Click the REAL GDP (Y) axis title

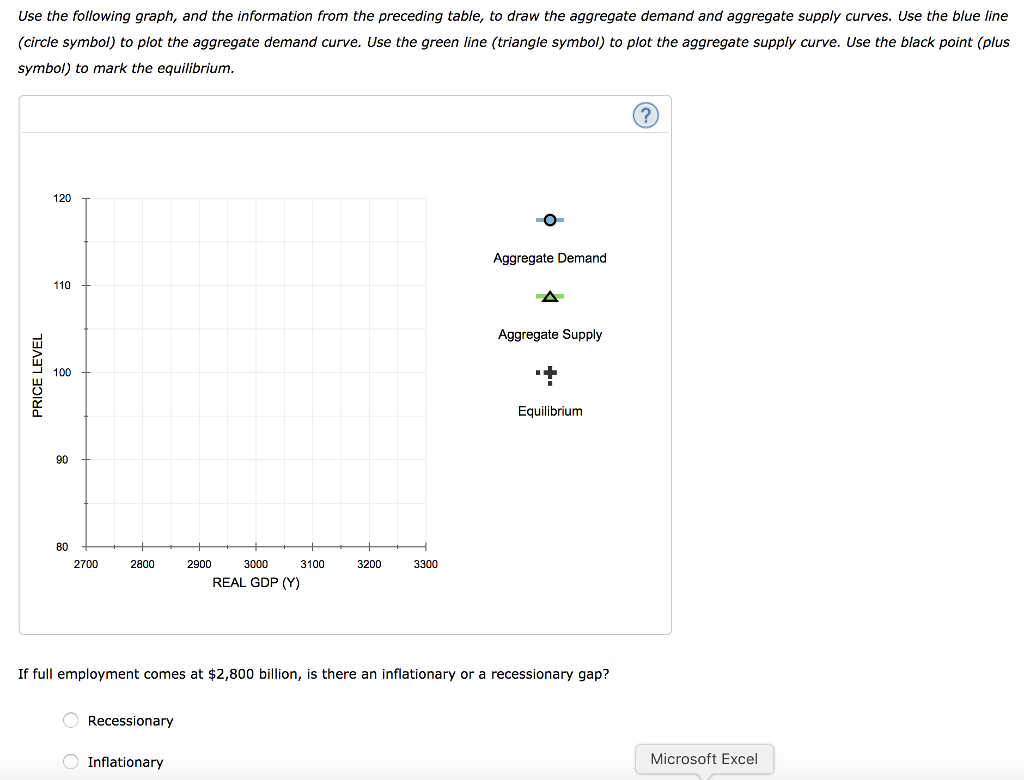[256, 582]
